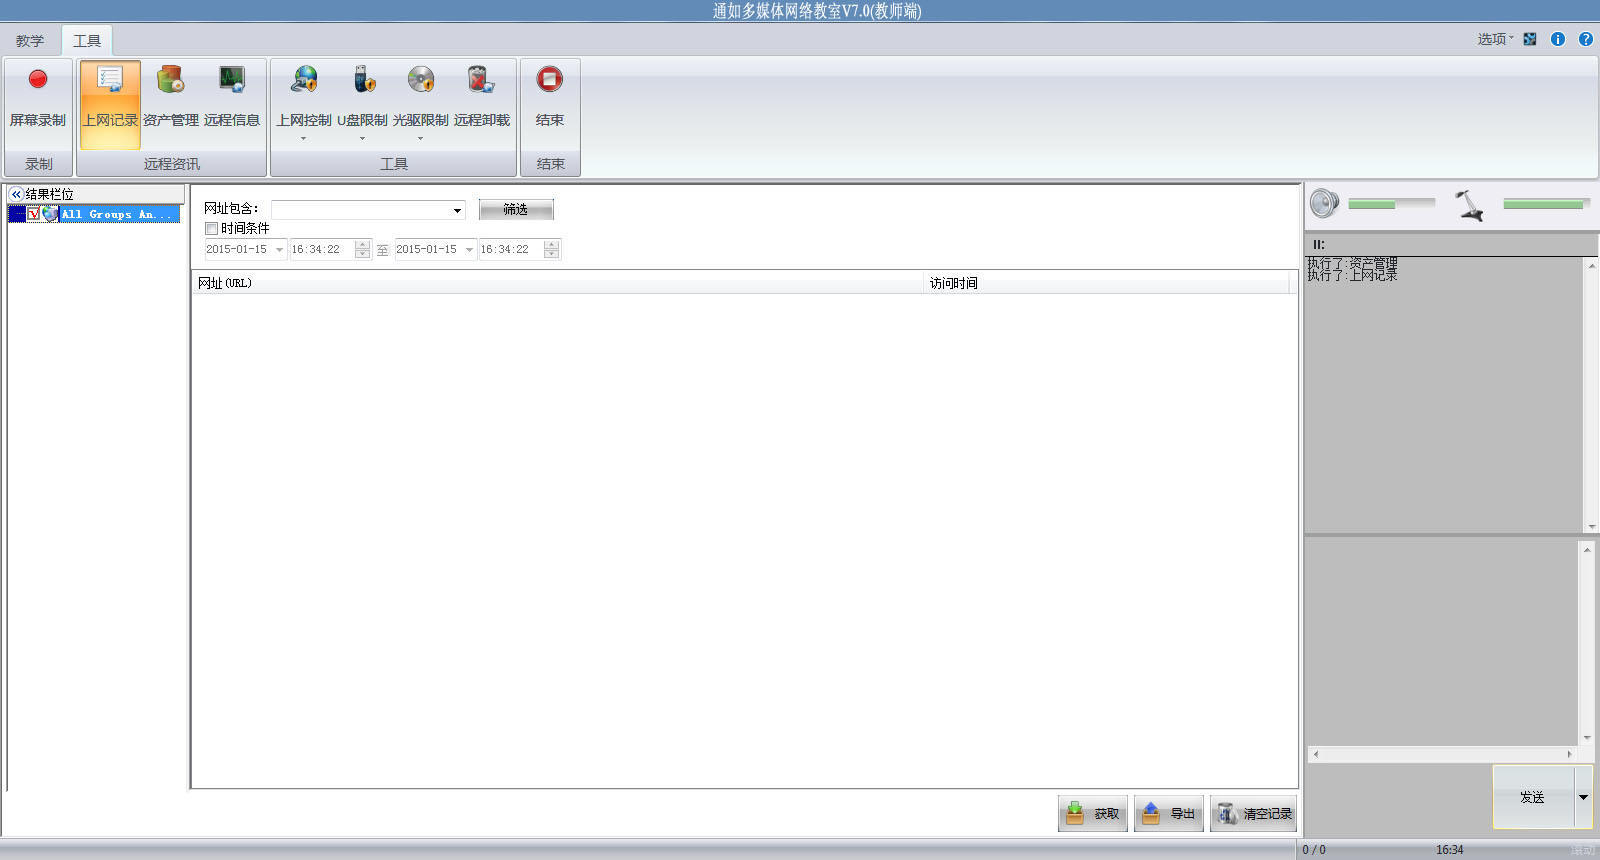Enable the 时间条件 checkbox
The image size is (1600, 860).
pyautogui.click(x=212, y=229)
